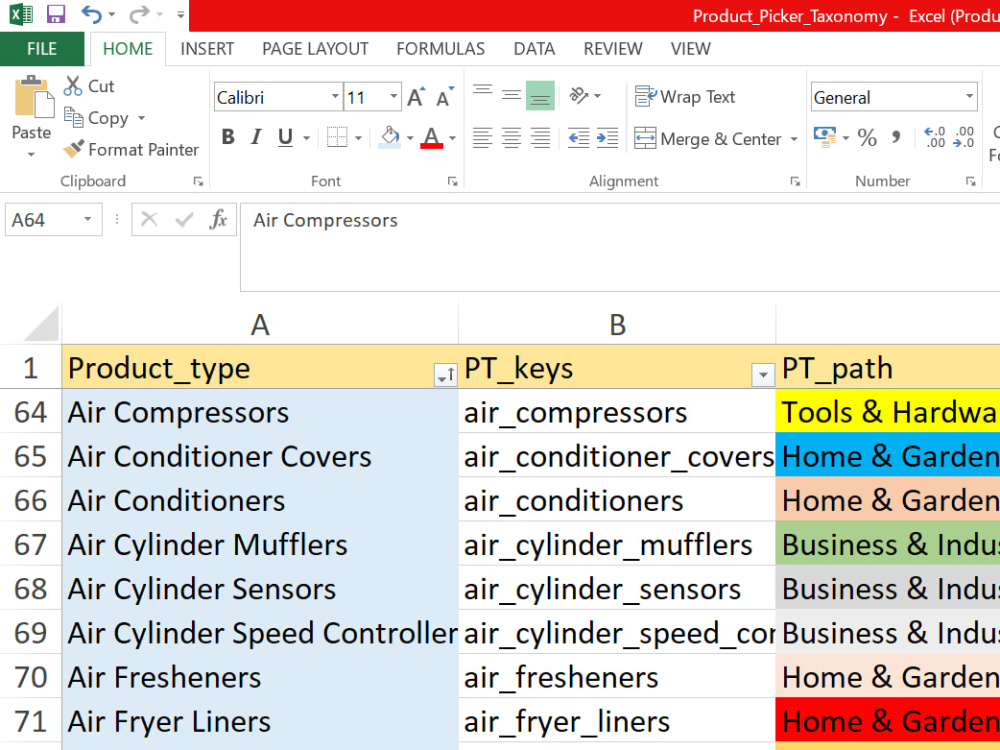Click Merge & Center button
This screenshot has width=1000, height=750.
(708, 138)
